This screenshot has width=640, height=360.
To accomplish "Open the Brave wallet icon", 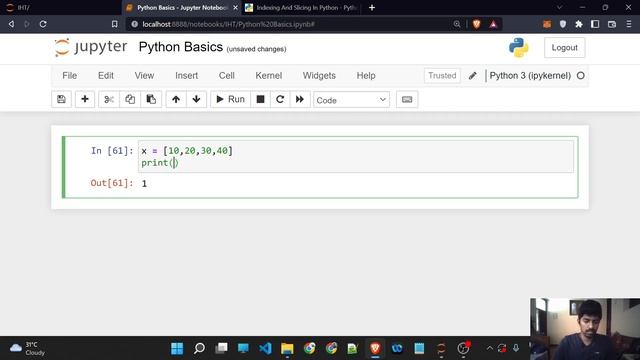I will (612, 24).
